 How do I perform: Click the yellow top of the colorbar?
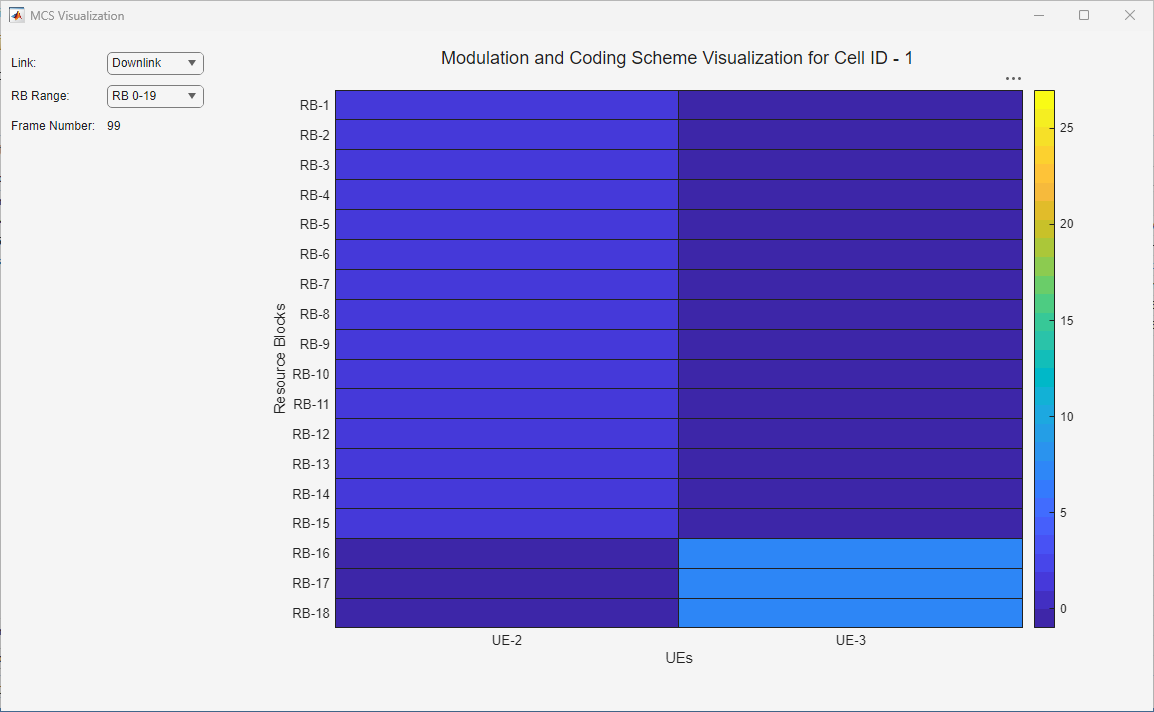[x=1043, y=95]
